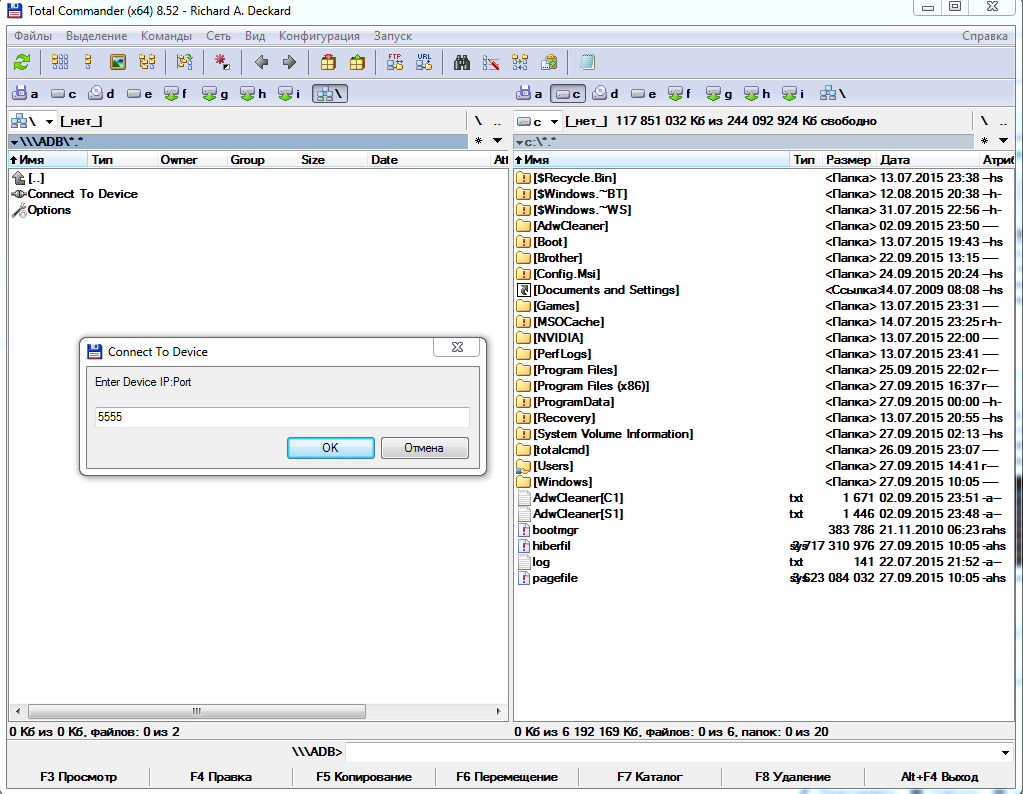Click the Отмена button
Screen dimensions: 1023x794
pos(424,448)
